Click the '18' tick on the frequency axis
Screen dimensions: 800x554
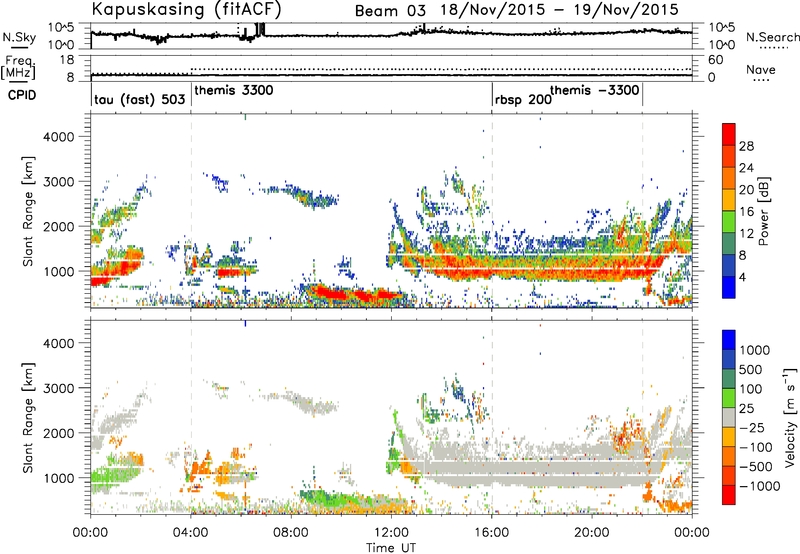point(67,60)
